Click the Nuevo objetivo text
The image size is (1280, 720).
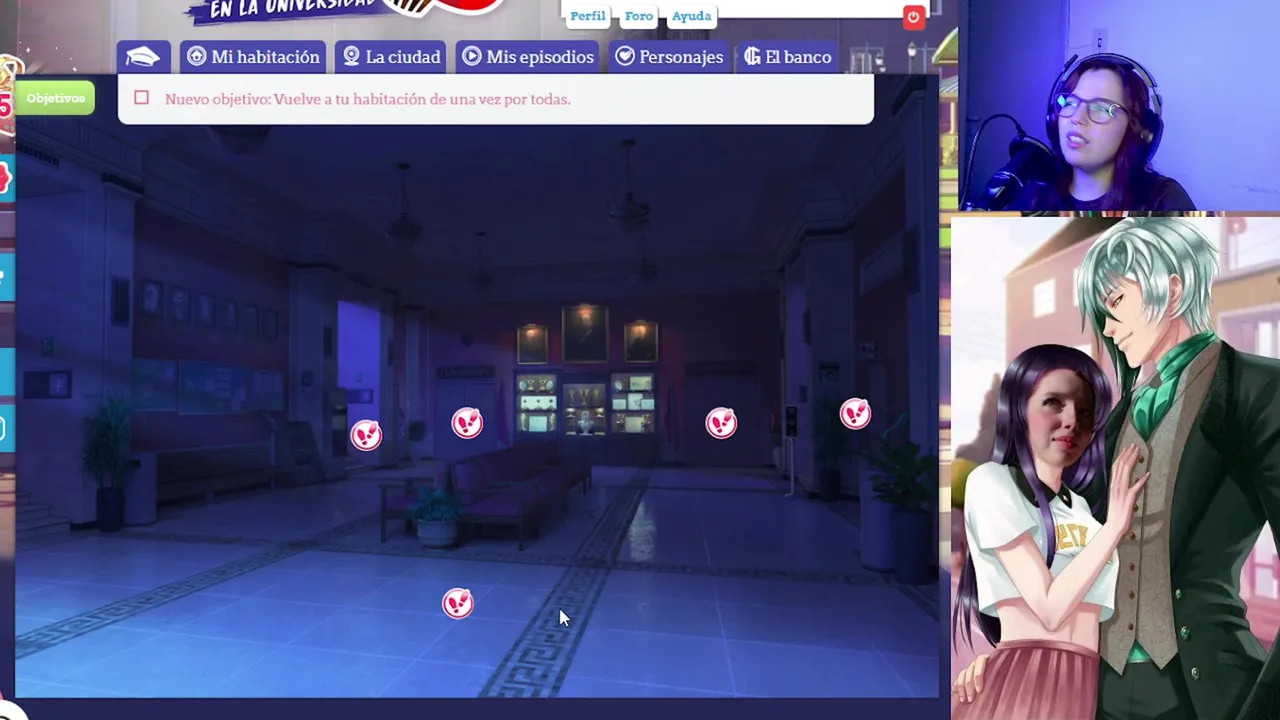click(368, 99)
